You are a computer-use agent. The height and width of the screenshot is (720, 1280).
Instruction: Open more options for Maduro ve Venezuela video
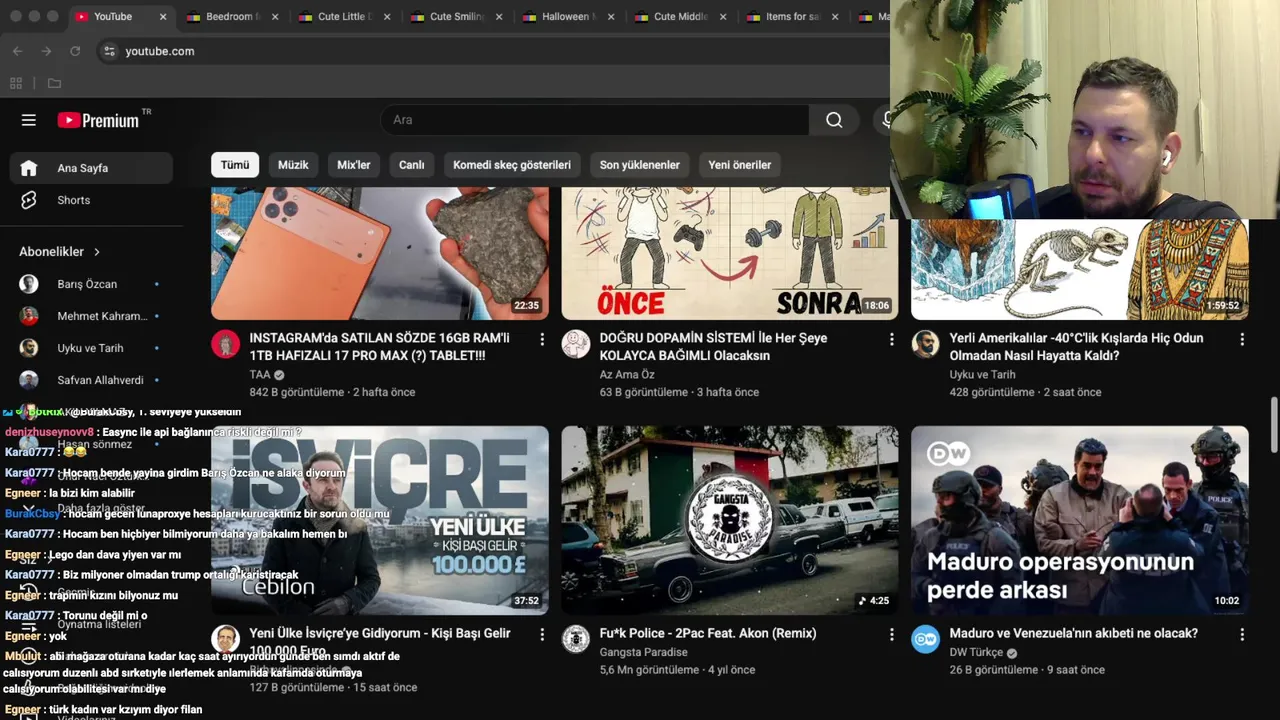[1242, 635]
